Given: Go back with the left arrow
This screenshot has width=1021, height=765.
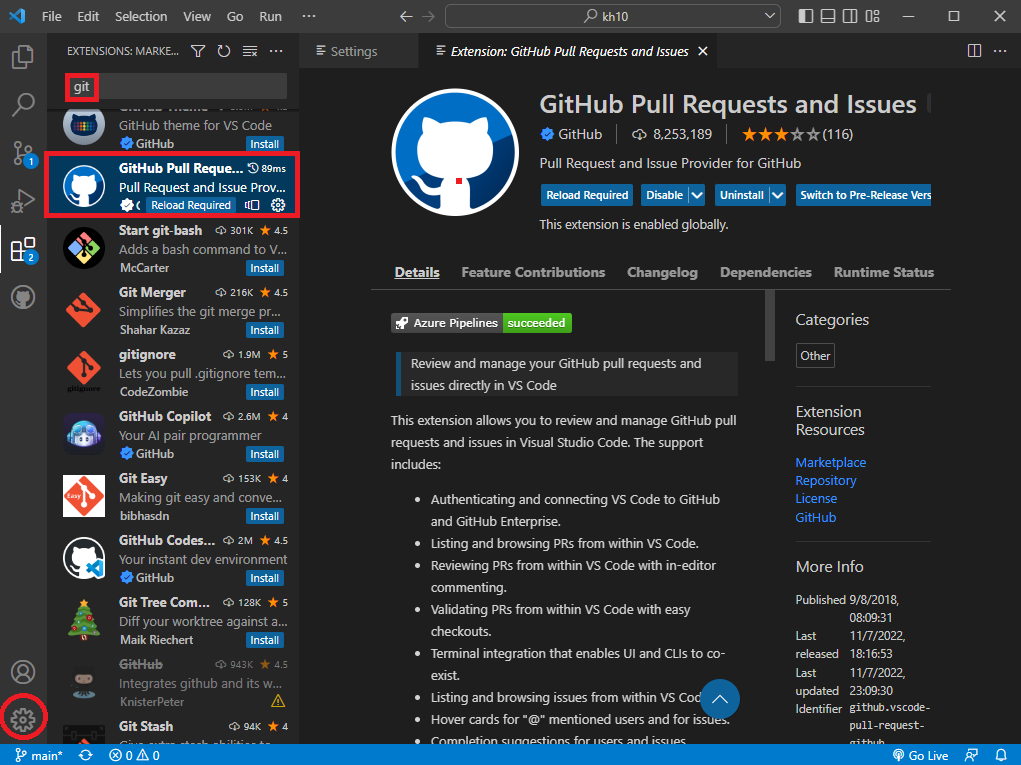Looking at the screenshot, I should tap(406, 16).
